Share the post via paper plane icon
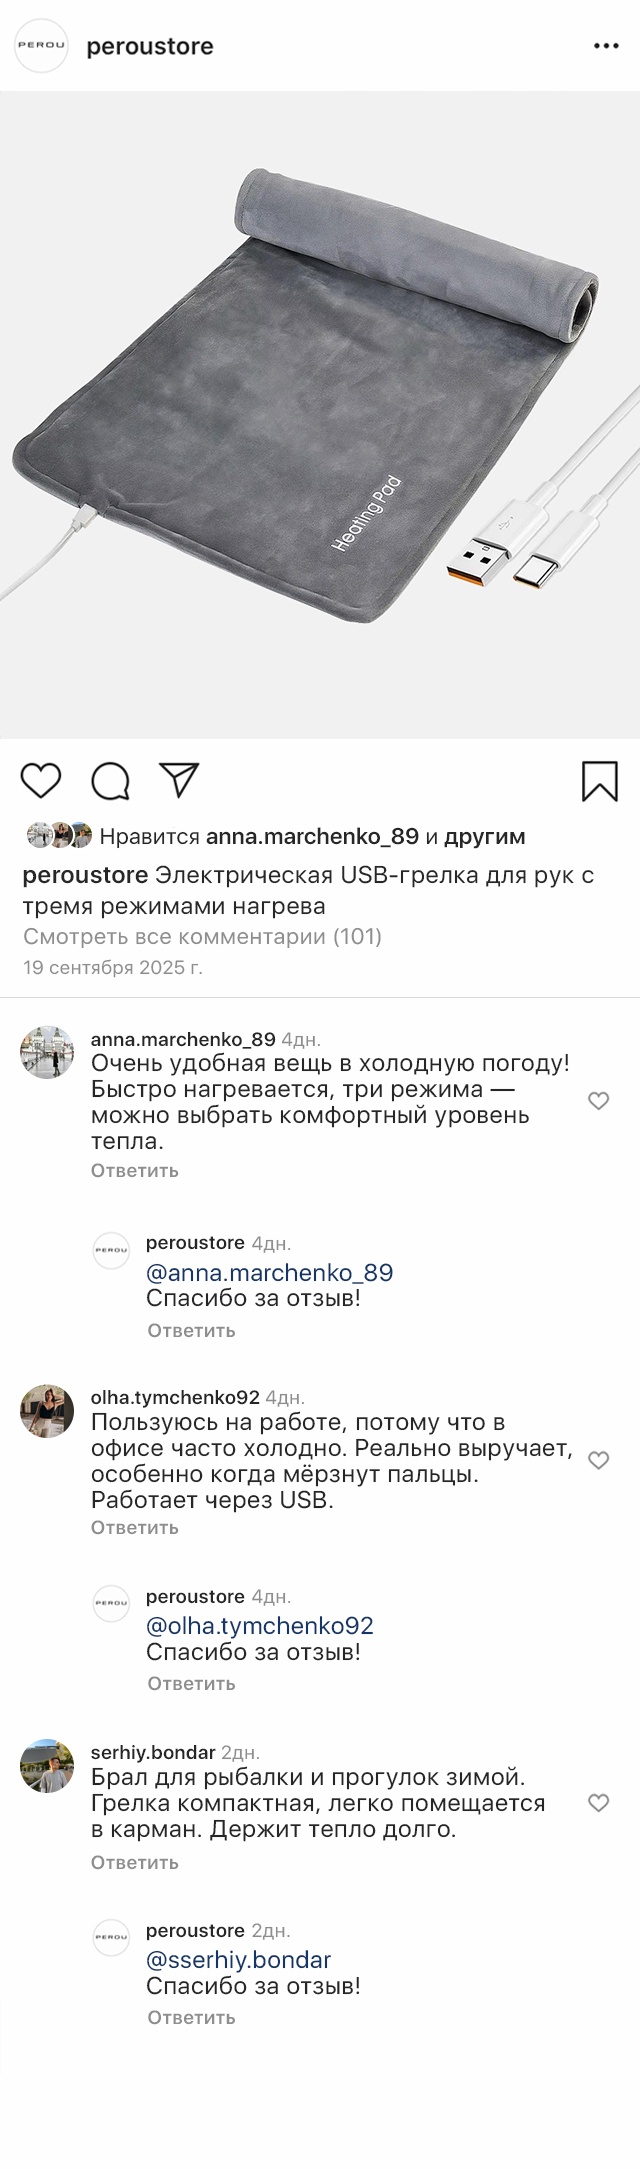This screenshot has width=640, height=2169. click(180, 780)
